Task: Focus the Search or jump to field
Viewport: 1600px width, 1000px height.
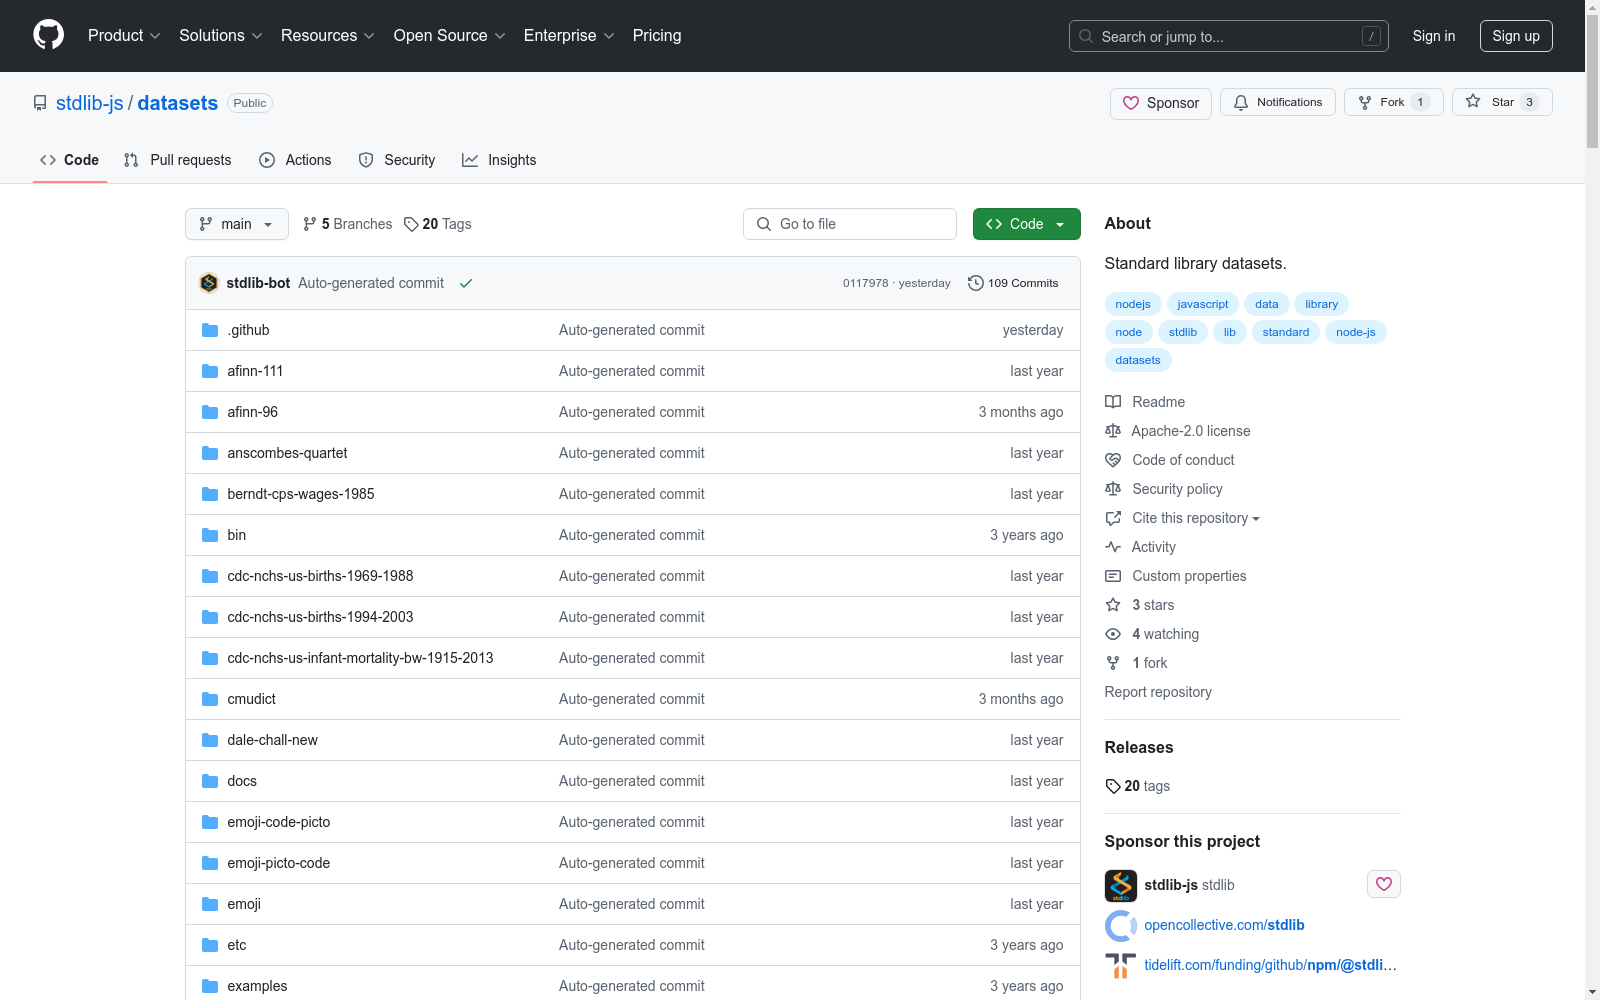Action: click(1229, 36)
